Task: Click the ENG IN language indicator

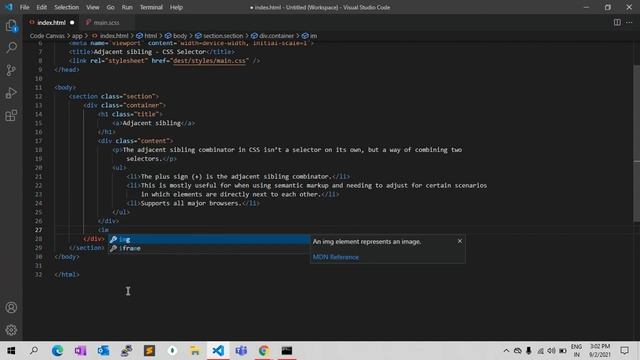Action: coord(576,351)
